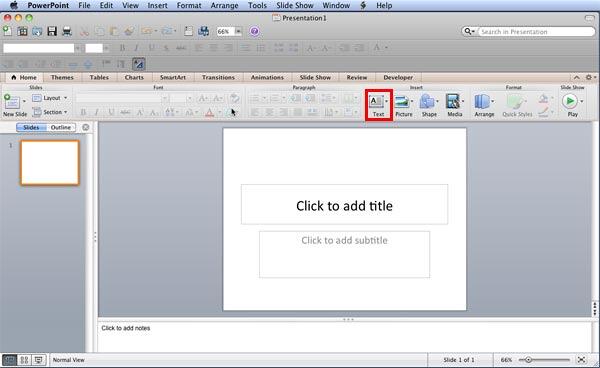Open the Section dropdown
600x368 pixels.
coord(50,112)
